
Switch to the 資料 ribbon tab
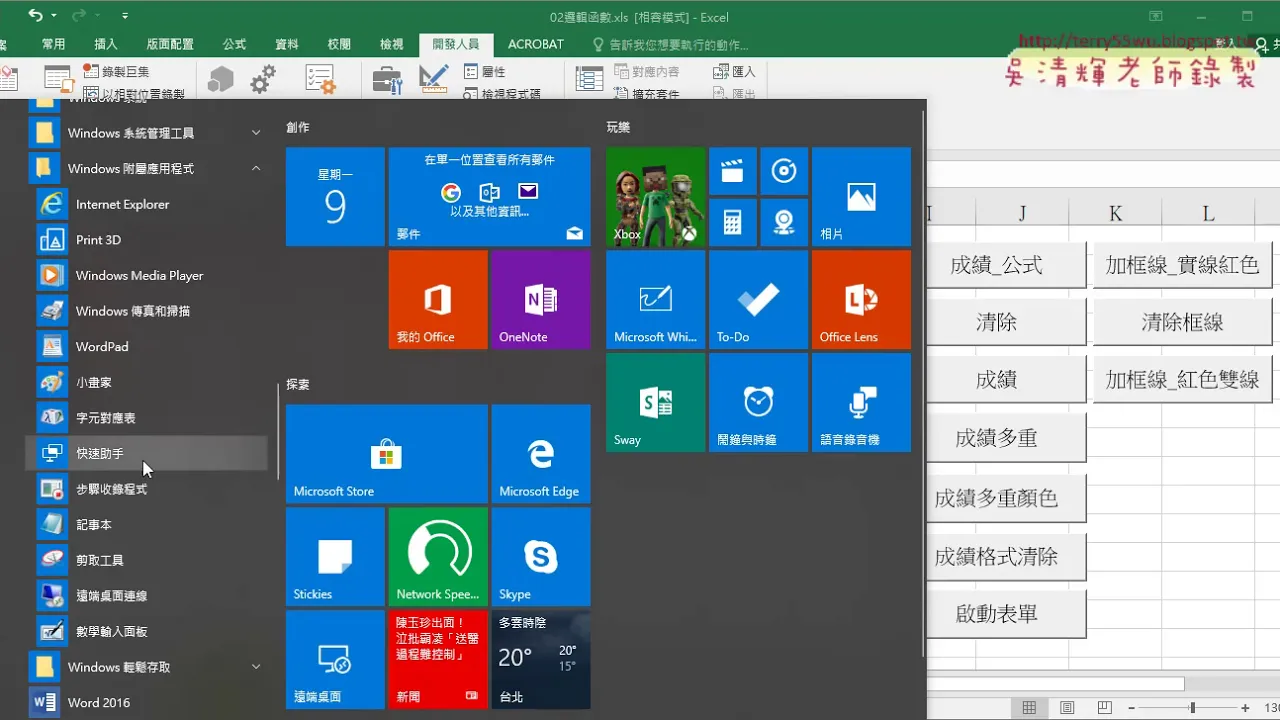pos(287,44)
